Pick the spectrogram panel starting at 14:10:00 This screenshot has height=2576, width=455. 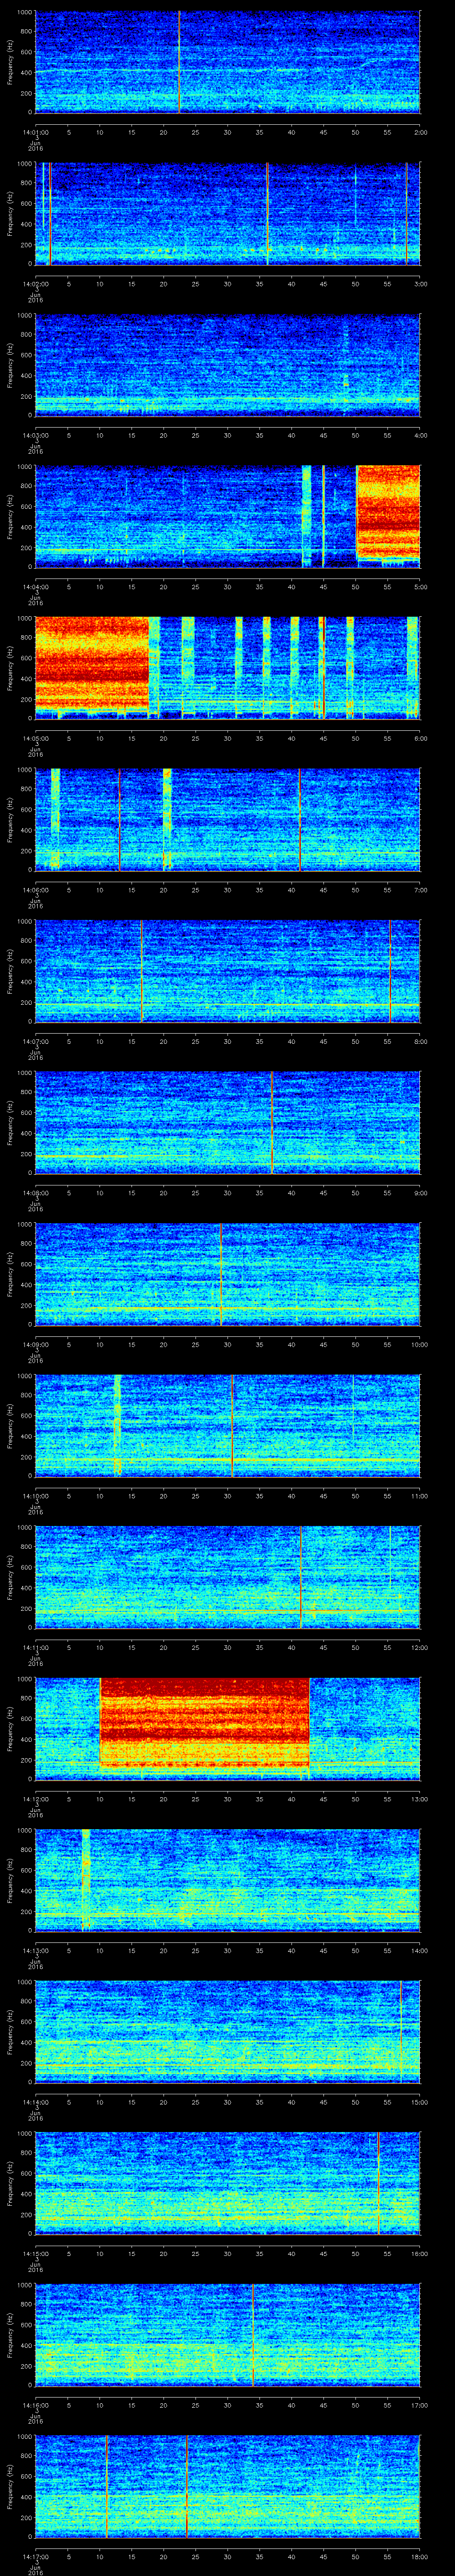click(x=228, y=1425)
